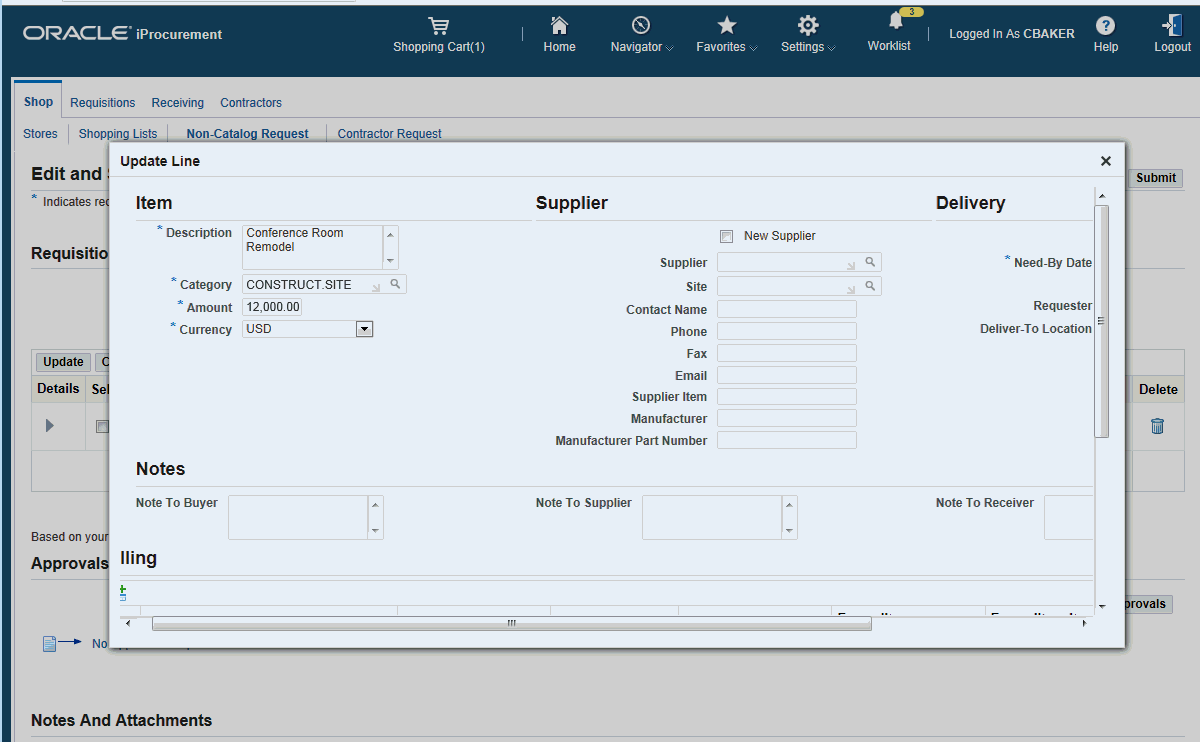Click Note To Buyer scroll-down arrow
Viewport: 1200px width, 742px height.
point(376,531)
